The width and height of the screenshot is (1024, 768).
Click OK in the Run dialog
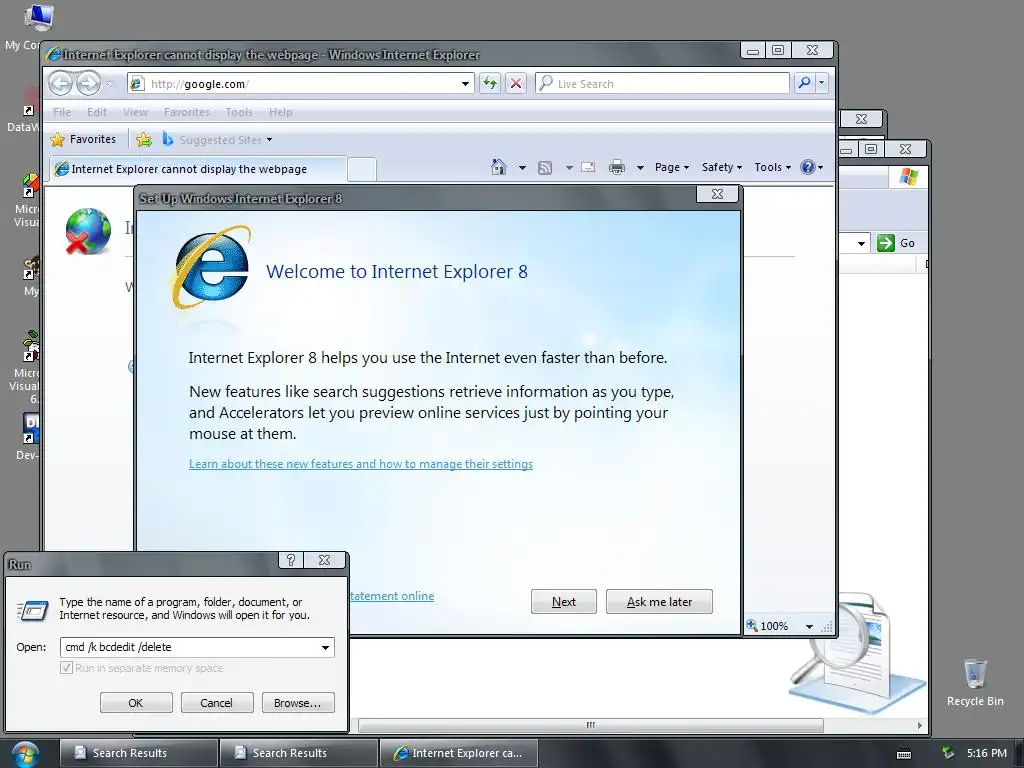[x=136, y=703]
